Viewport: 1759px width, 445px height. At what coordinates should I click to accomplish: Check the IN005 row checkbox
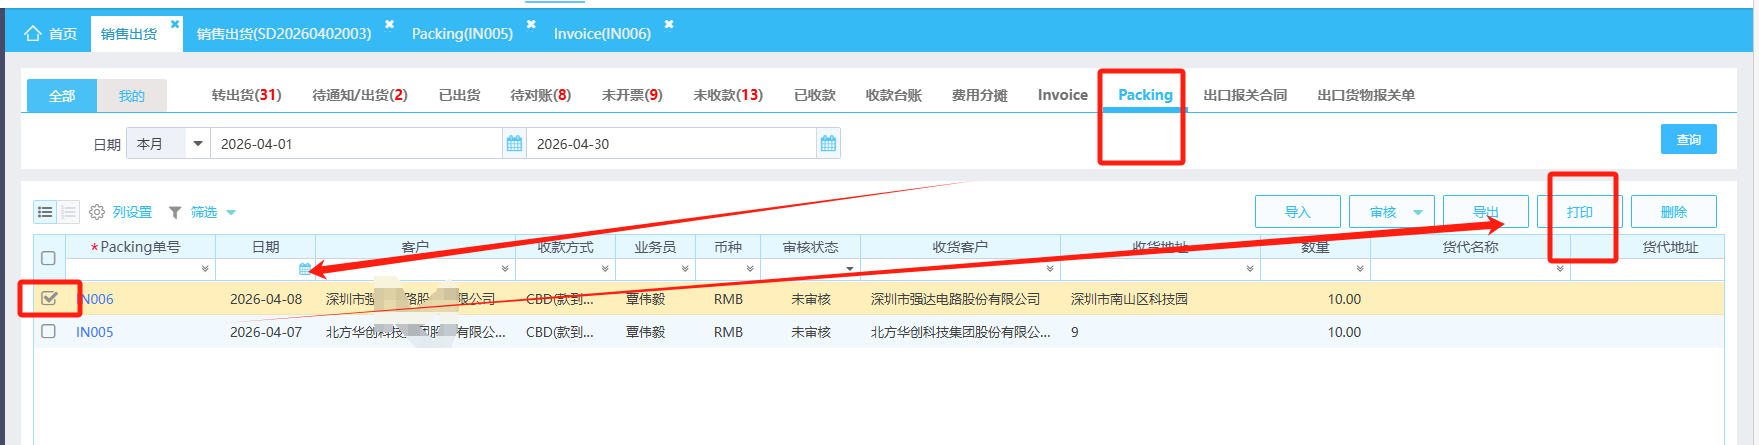pos(48,331)
